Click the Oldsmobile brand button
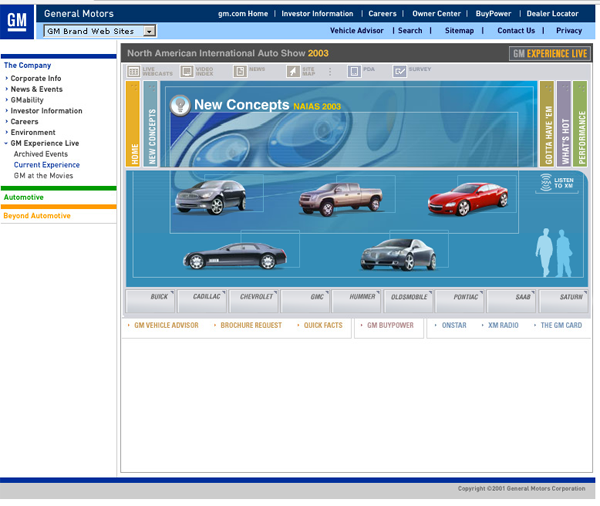 pos(408,301)
